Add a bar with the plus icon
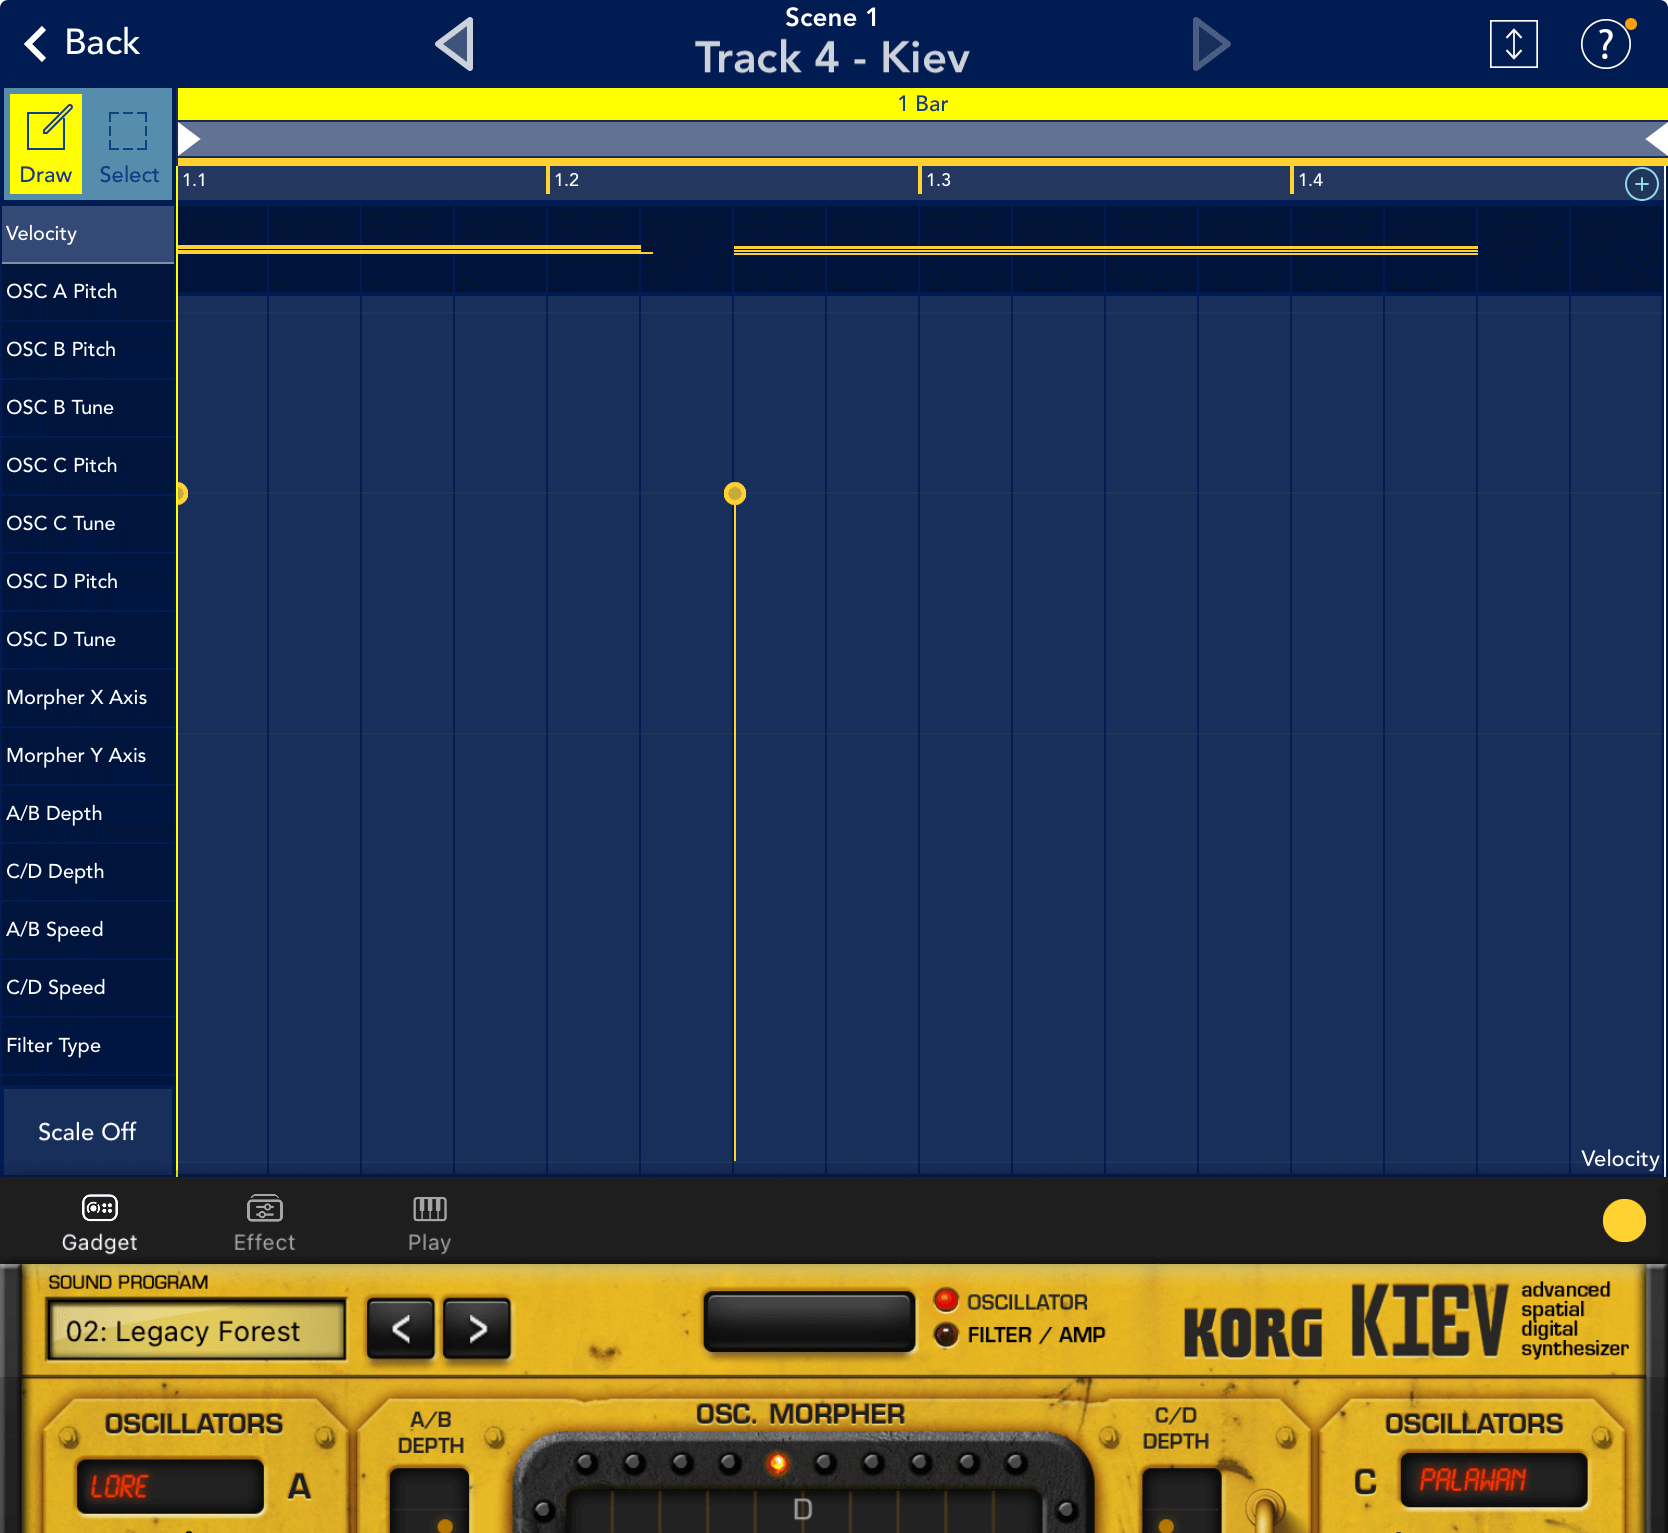Image resolution: width=1668 pixels, height=1533 pixels. 1641,184
